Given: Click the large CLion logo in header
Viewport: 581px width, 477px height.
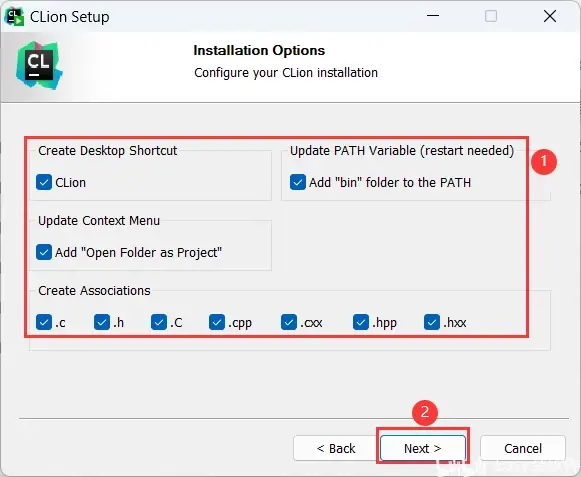Looking at the screenshot, I should [x=39, y=65].
